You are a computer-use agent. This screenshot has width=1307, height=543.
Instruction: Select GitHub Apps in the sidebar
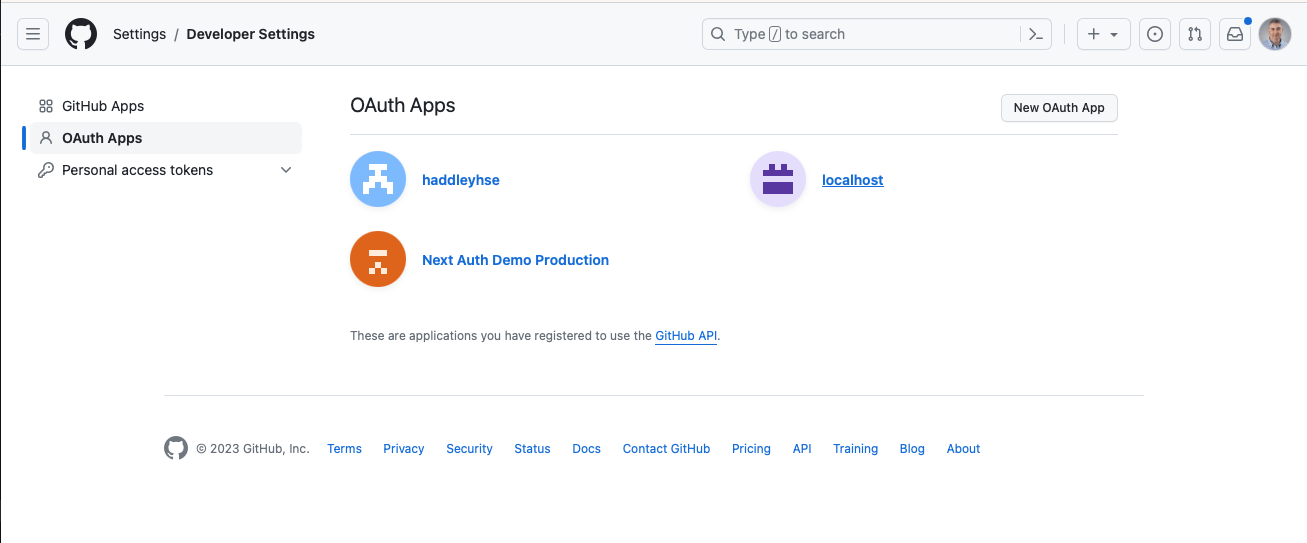[103, 106]
